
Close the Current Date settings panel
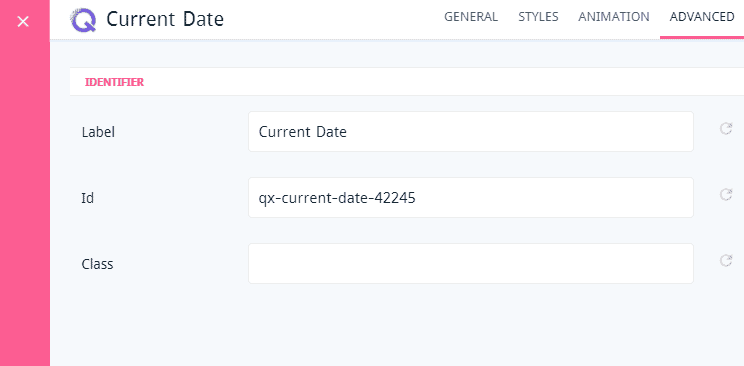pyautogui.click(x=23, y=21)
